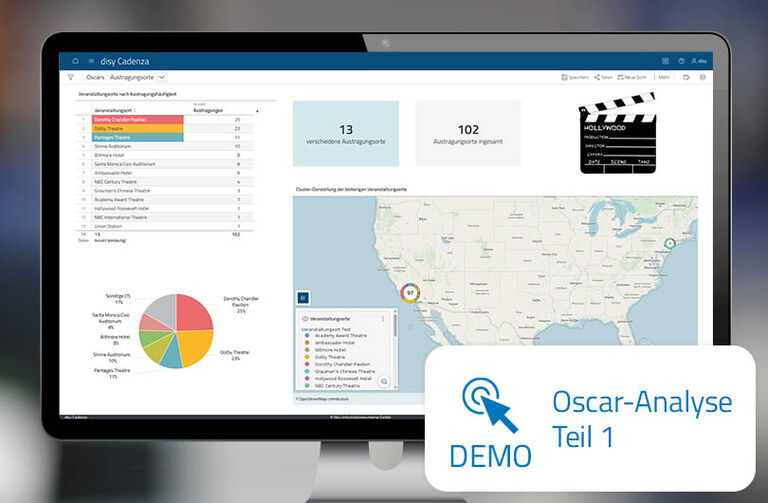Click Grauman's Chinese Theatre legend entry
Image resolution: width=768 pixels, height=503 pixels.
coord(340,371)
